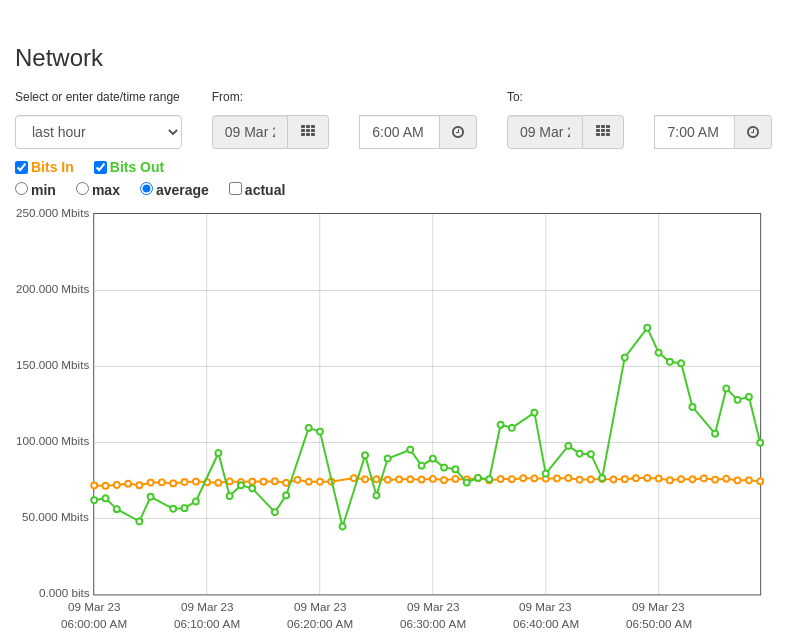Click the 150.000 Mbits axis label

point(53,365)
